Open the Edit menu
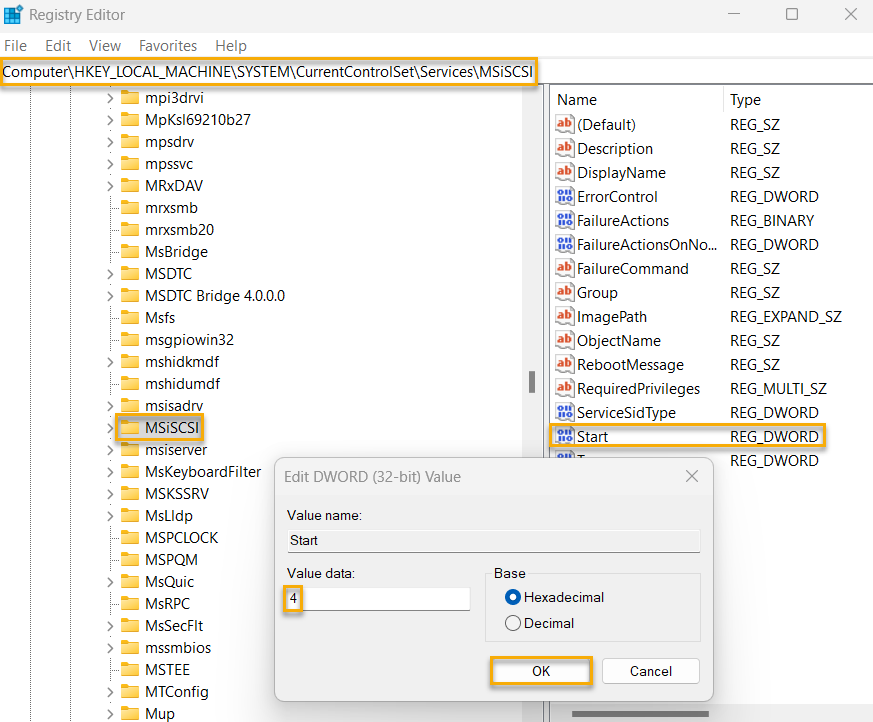 [x=57, y=45]
